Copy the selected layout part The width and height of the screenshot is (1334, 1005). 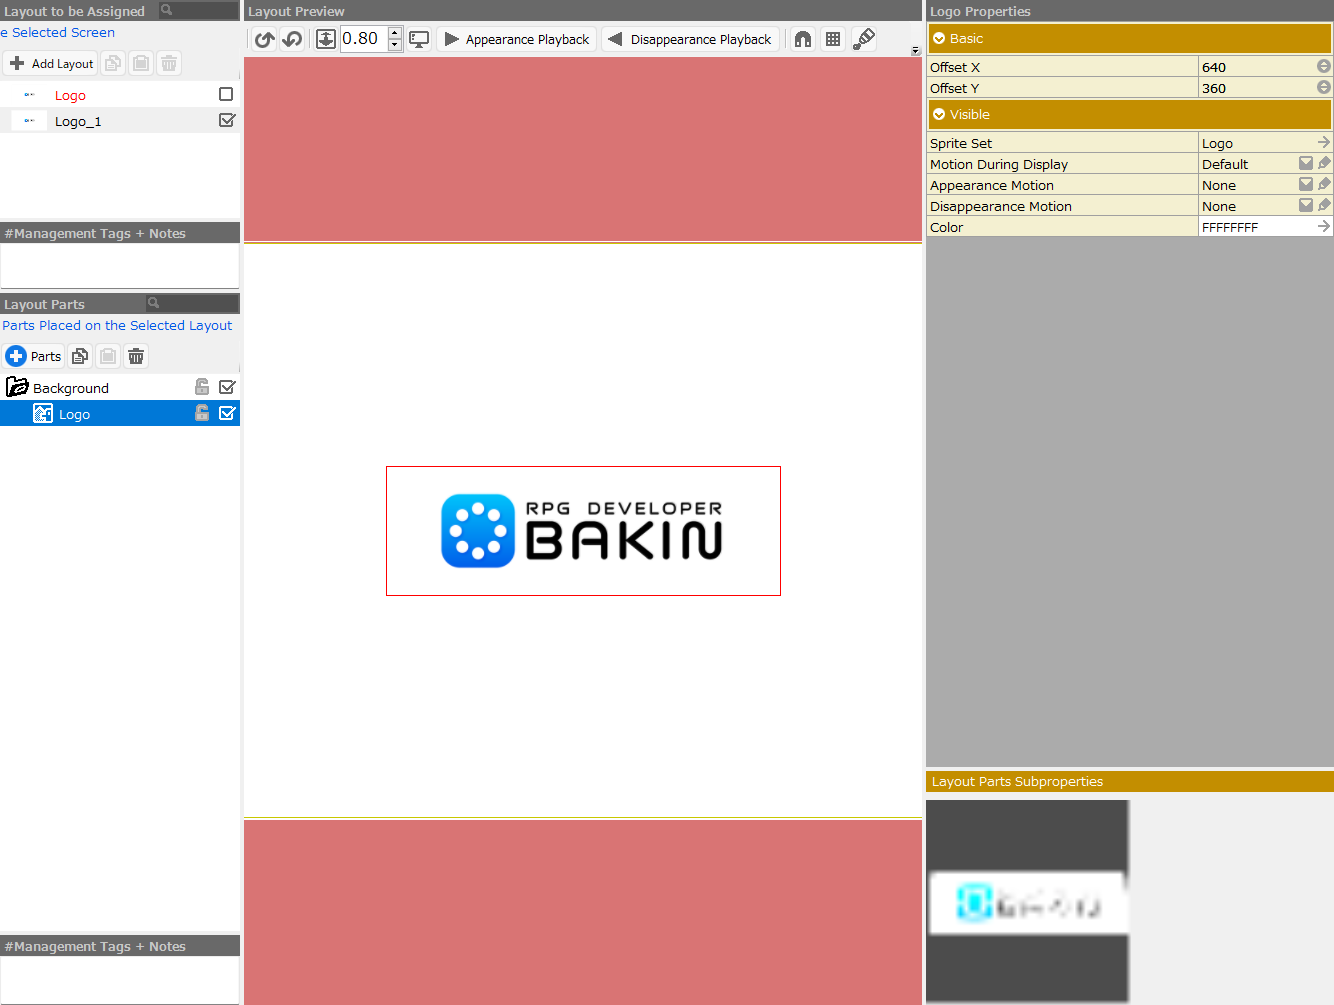pyautogui.click(x=80, y=356)
